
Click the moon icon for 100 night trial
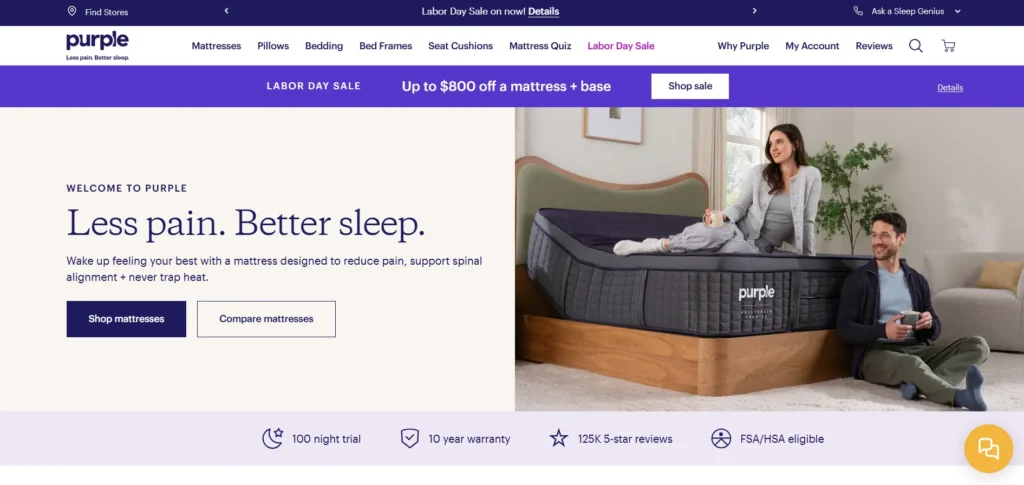(x=272, y=438)
